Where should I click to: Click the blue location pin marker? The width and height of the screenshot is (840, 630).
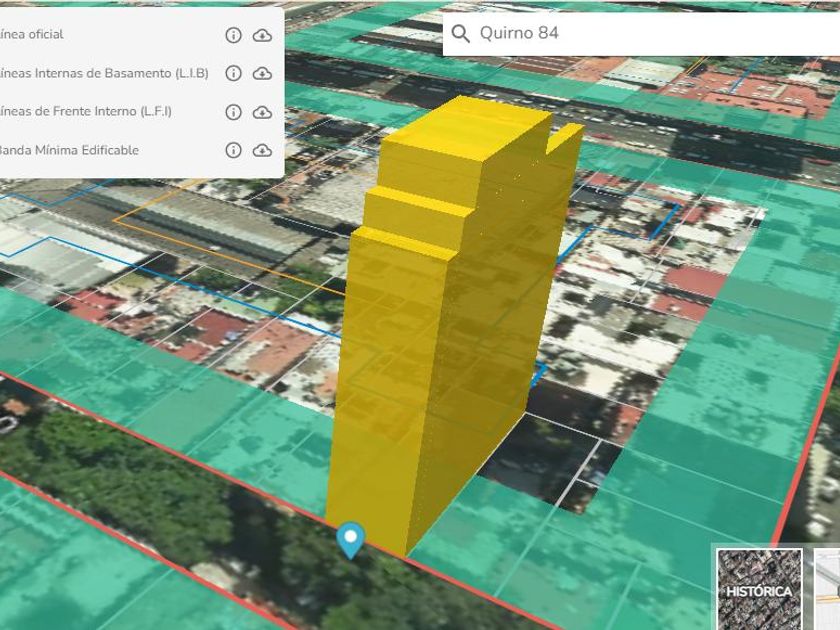[350, 538]
